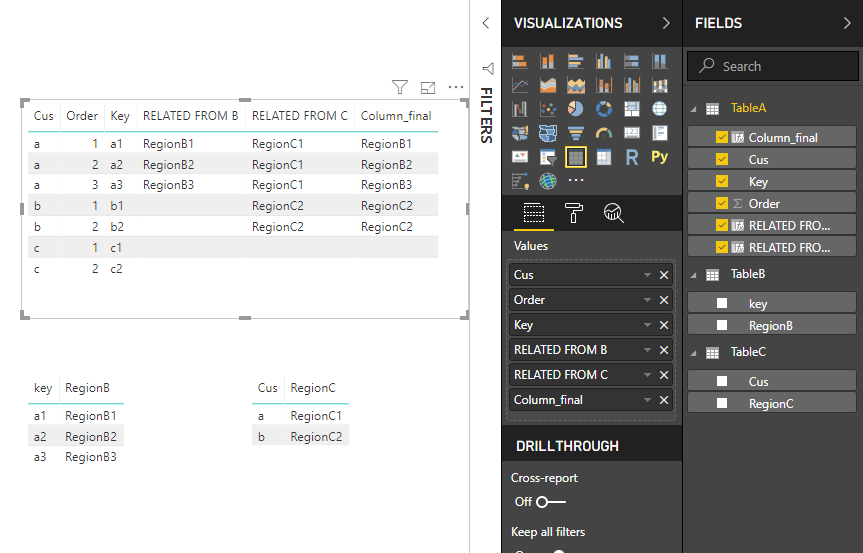Select the Scatter chart visualization
This screenshot has height=553, width=863.
(548, 109)
